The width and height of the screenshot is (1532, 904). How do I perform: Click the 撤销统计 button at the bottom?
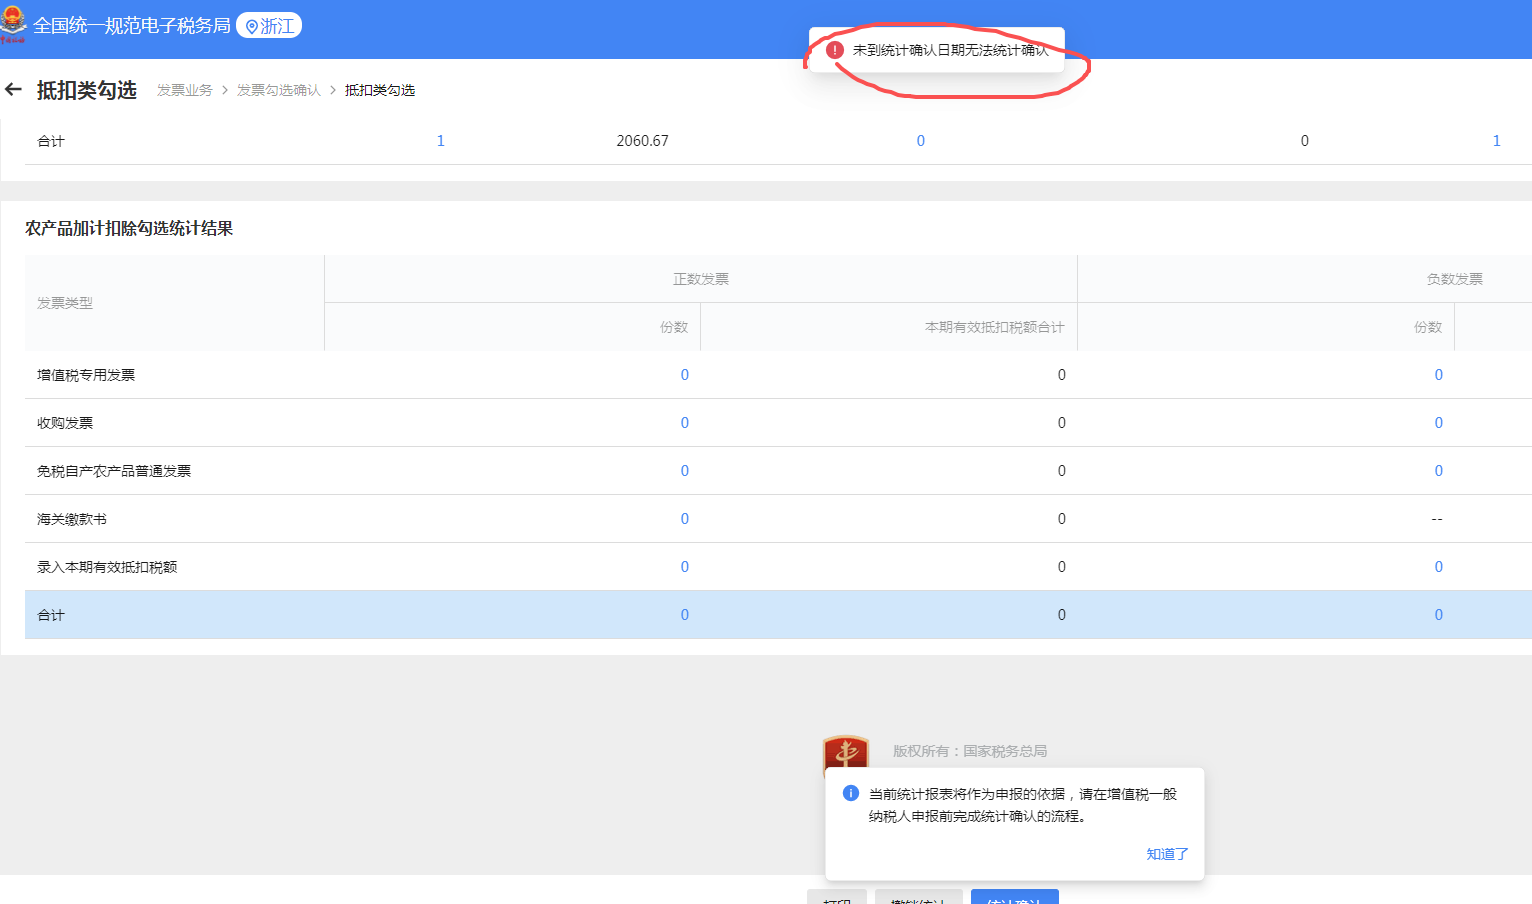point(918,898)
